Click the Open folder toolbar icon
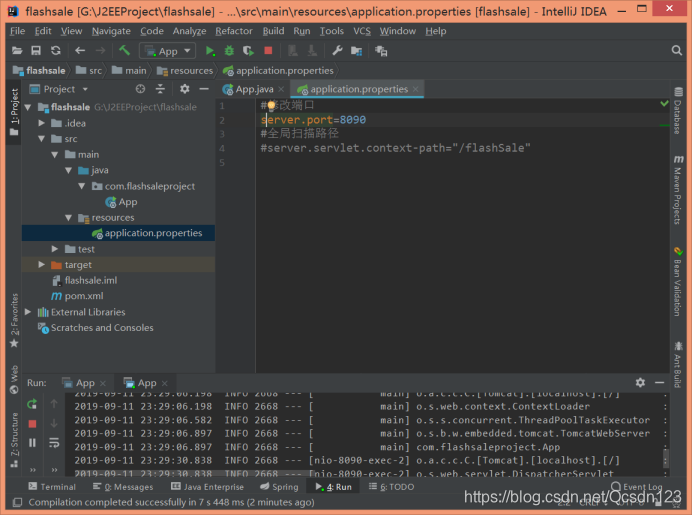 click(17, 51)
